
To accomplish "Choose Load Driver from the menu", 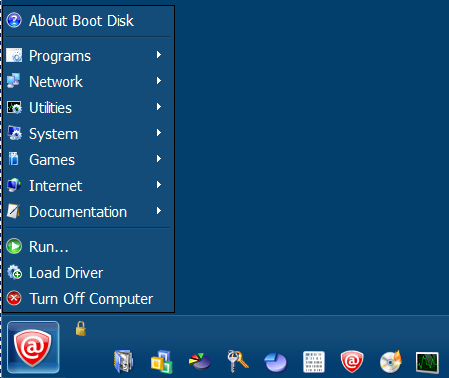I will (88, 272).
